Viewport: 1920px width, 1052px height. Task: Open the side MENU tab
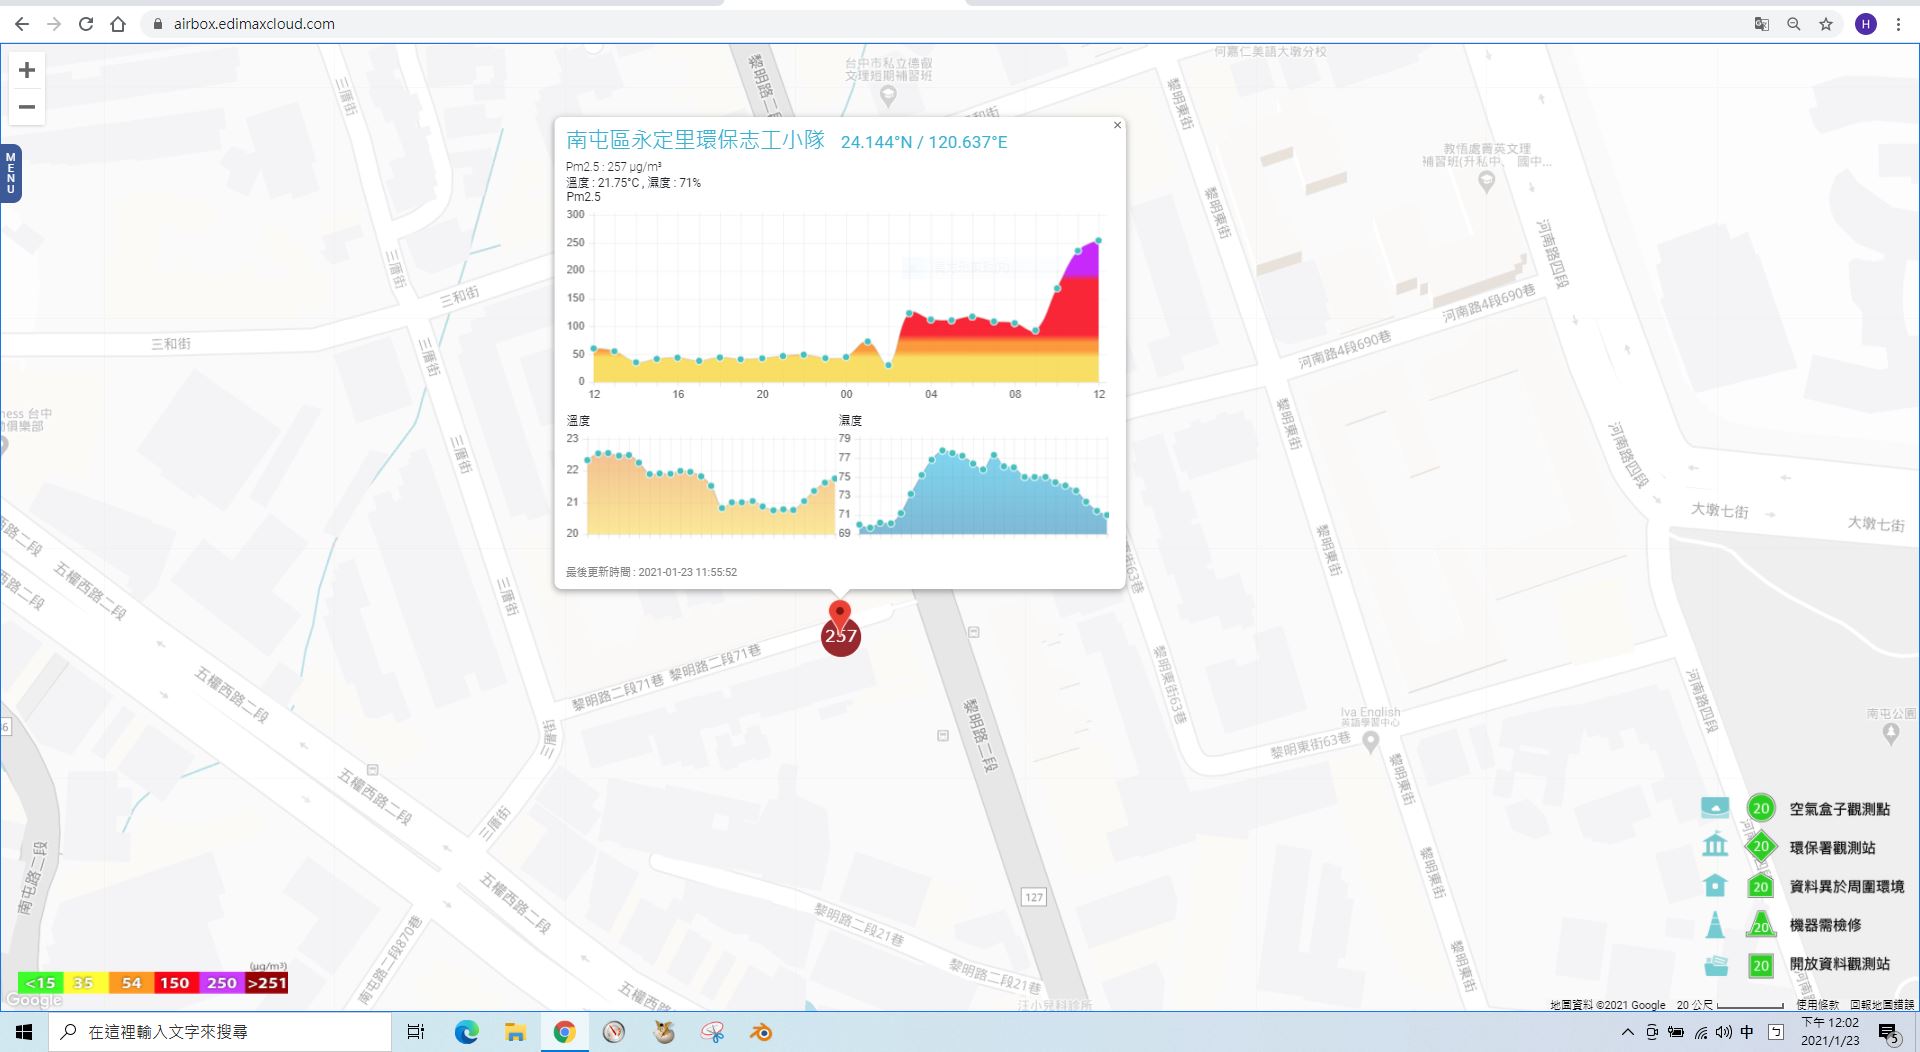pos(11,173)
